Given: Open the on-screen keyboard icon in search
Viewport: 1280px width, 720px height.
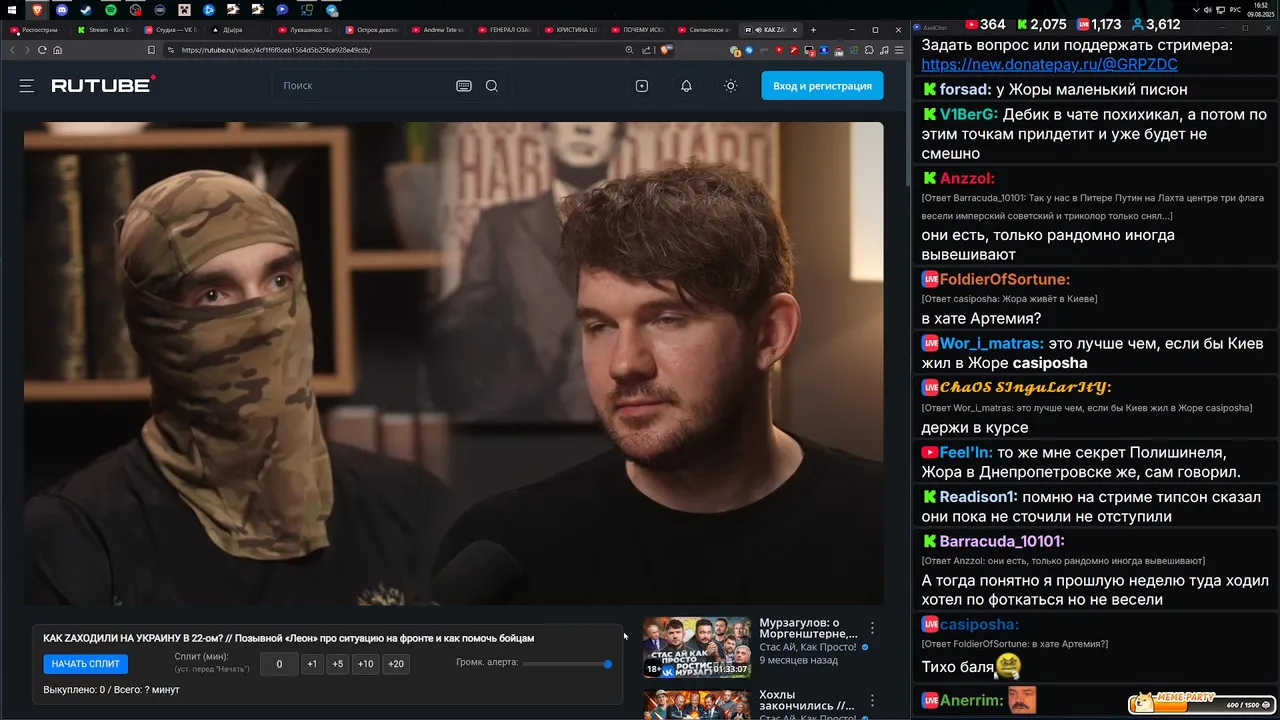Looking at the screenshot, I should [464, 86].
